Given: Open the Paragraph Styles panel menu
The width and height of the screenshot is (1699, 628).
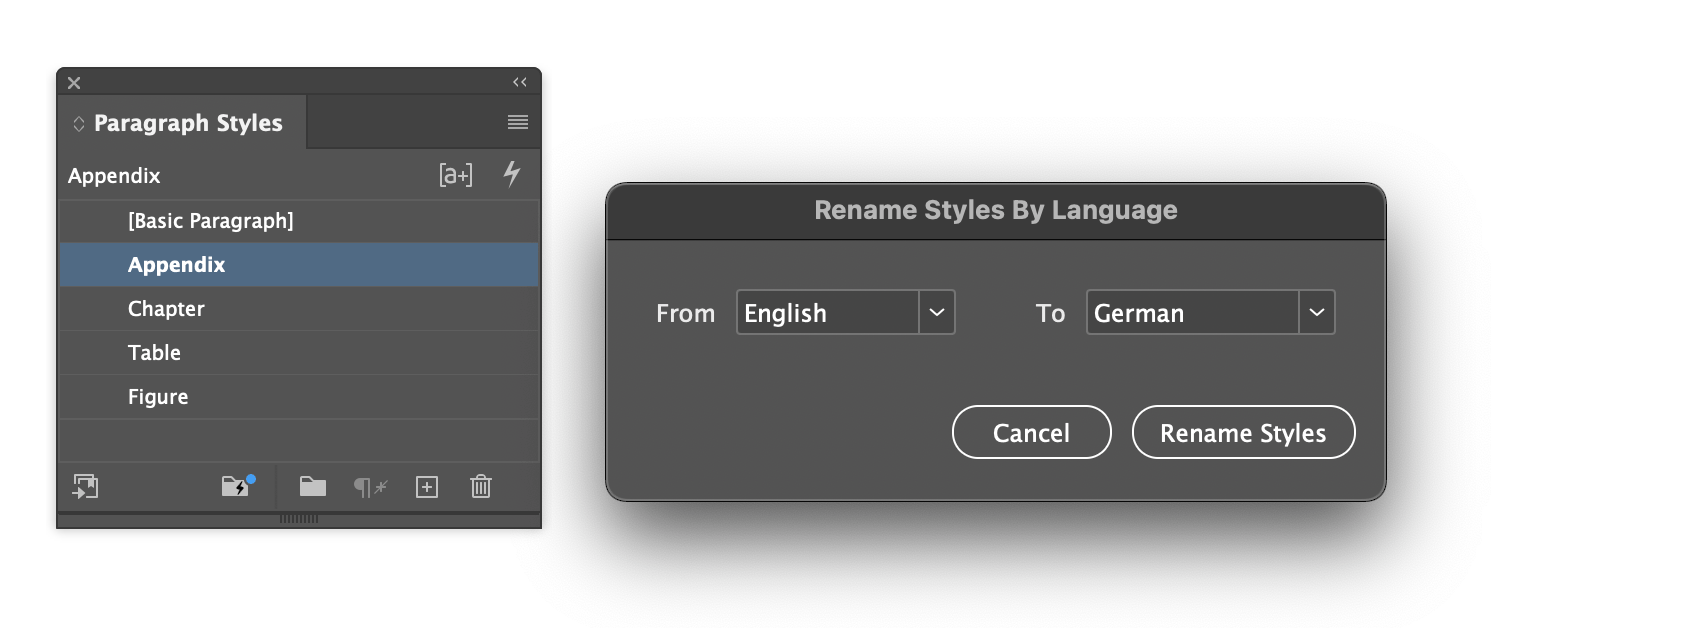Looking at the screenshot, I should [x=517, y=122].
